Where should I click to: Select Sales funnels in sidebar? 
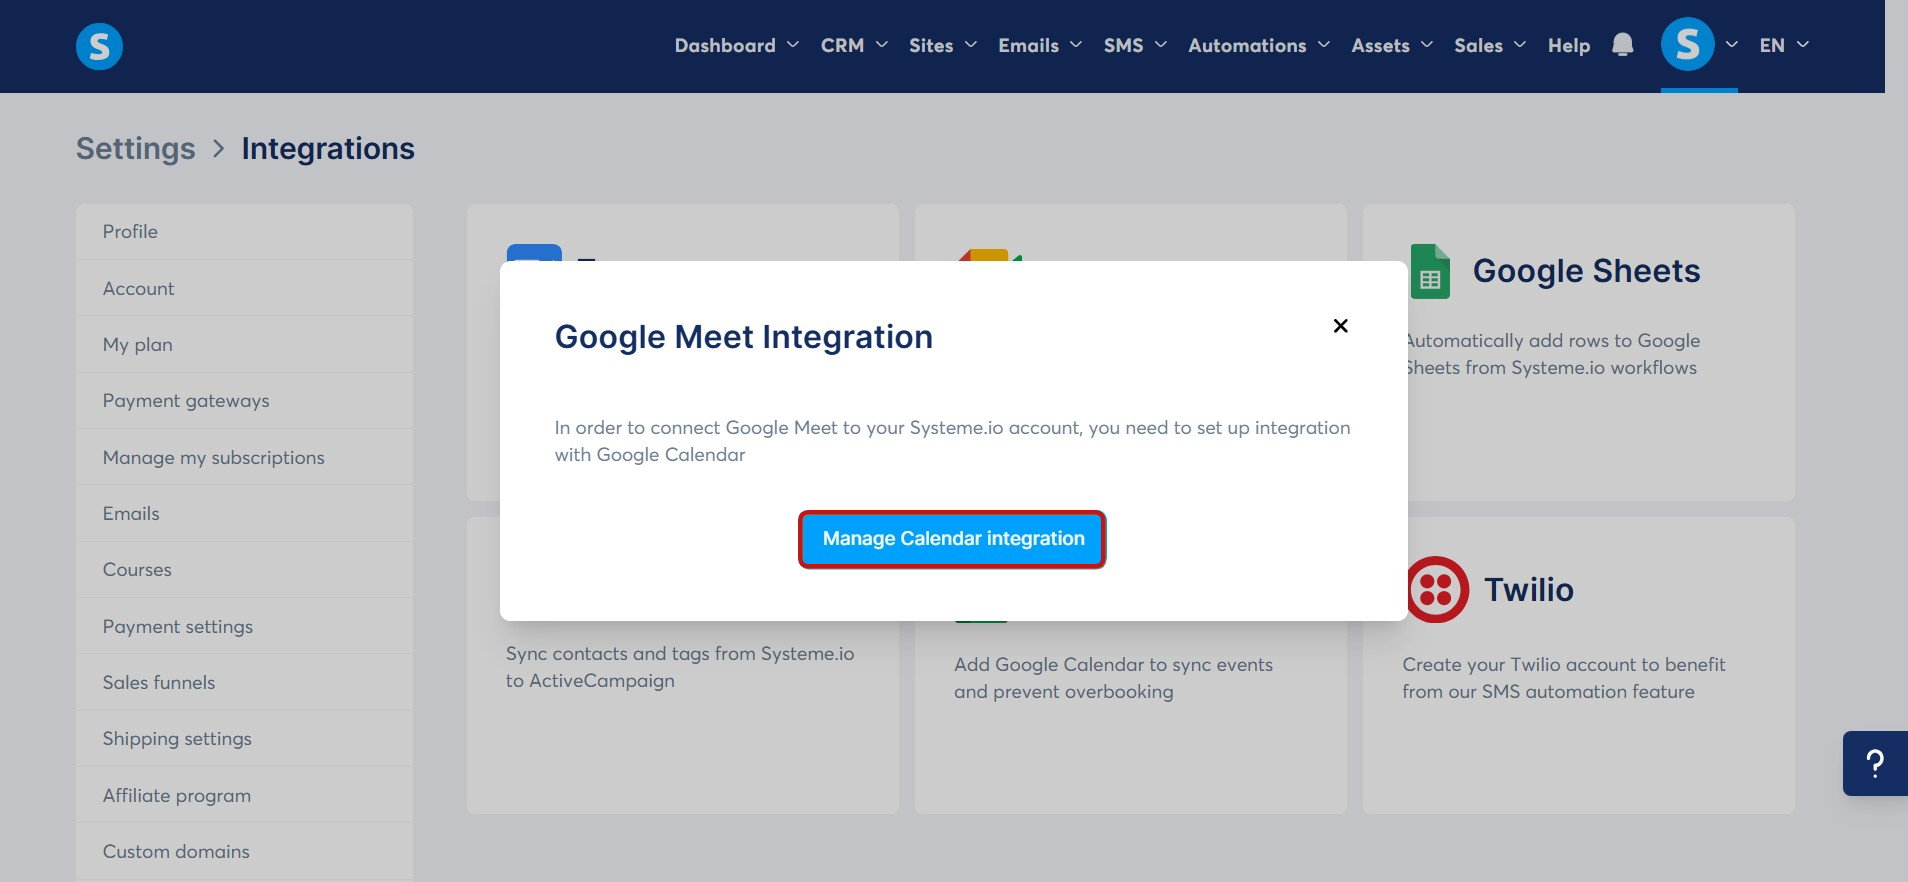244,682
